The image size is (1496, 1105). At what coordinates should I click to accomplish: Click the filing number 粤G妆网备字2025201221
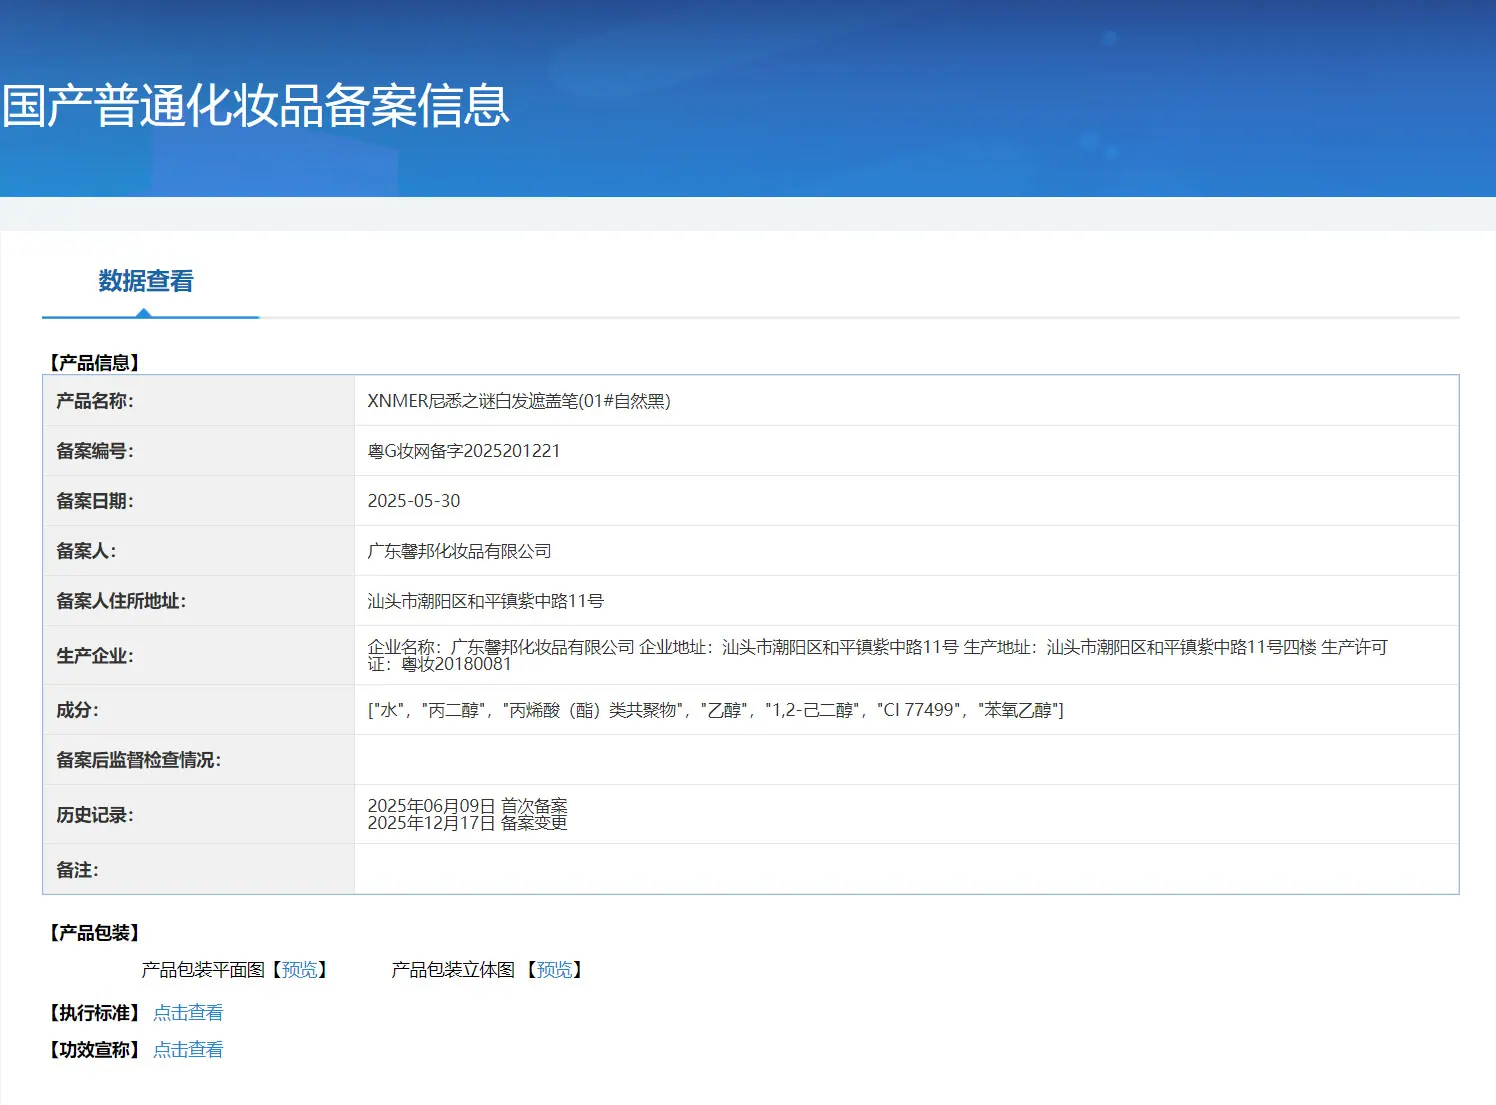[463, 451]
